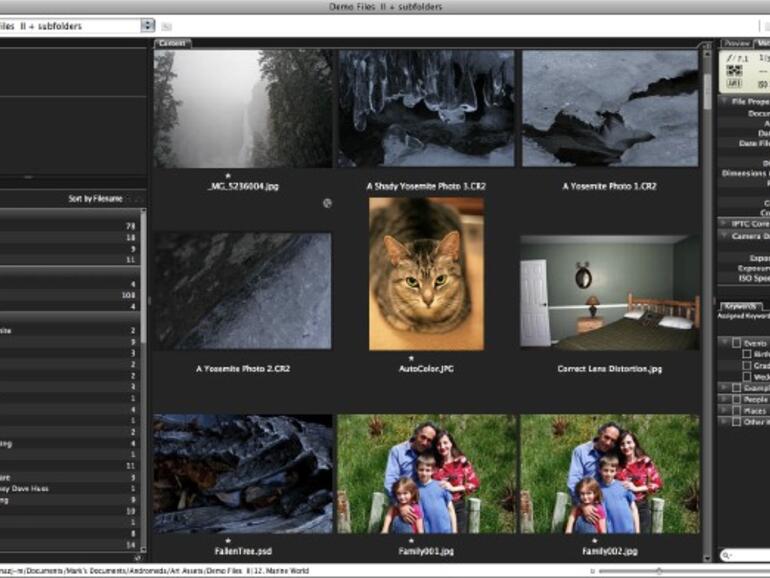This screenshot has width=770, height=578.
Task: Click Sort by Filename in filter panel
Action: point(95,199)
